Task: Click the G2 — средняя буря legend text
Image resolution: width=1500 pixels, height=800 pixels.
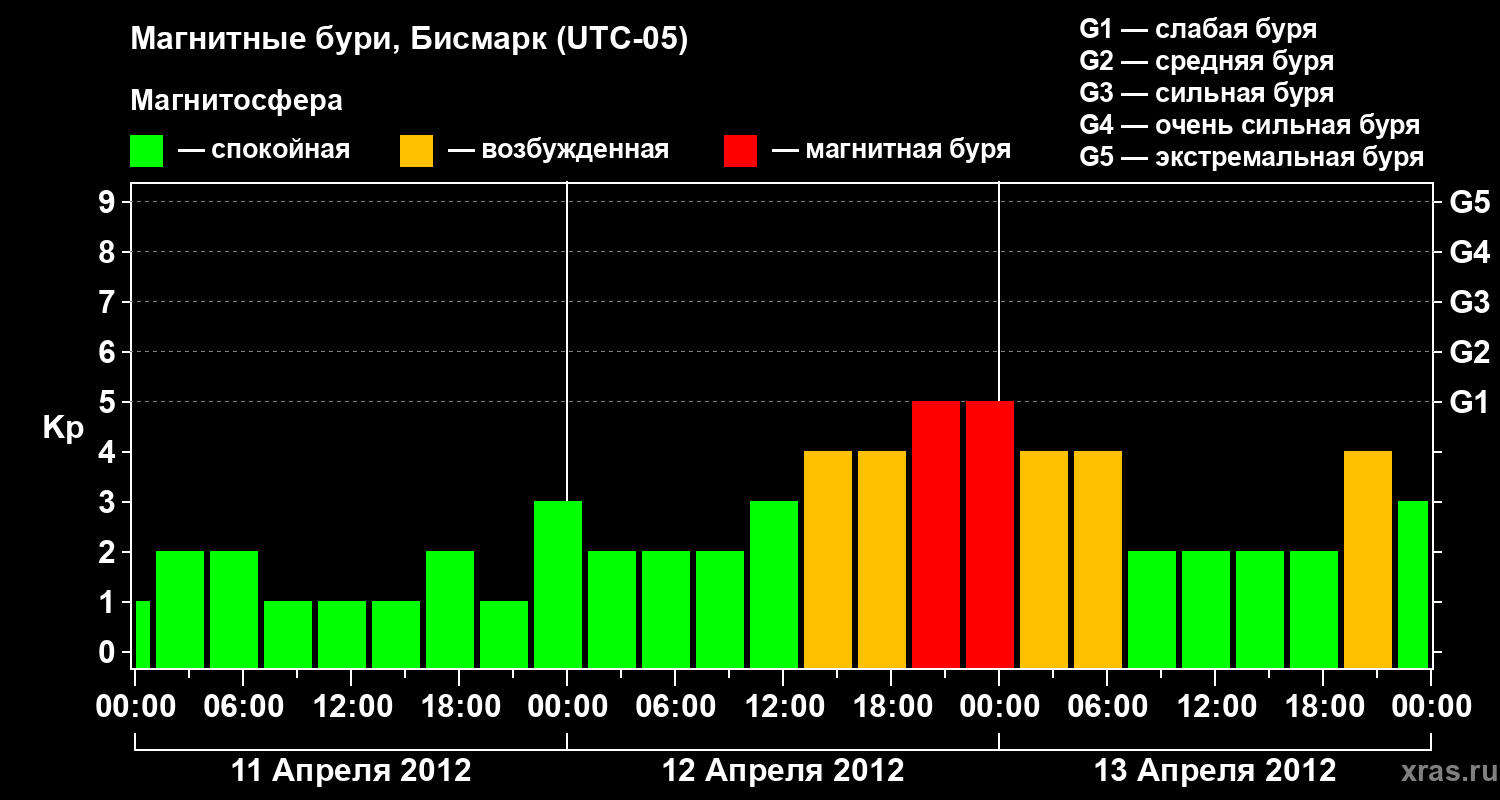Action: pyautogui.click(x=1206, y=61)
